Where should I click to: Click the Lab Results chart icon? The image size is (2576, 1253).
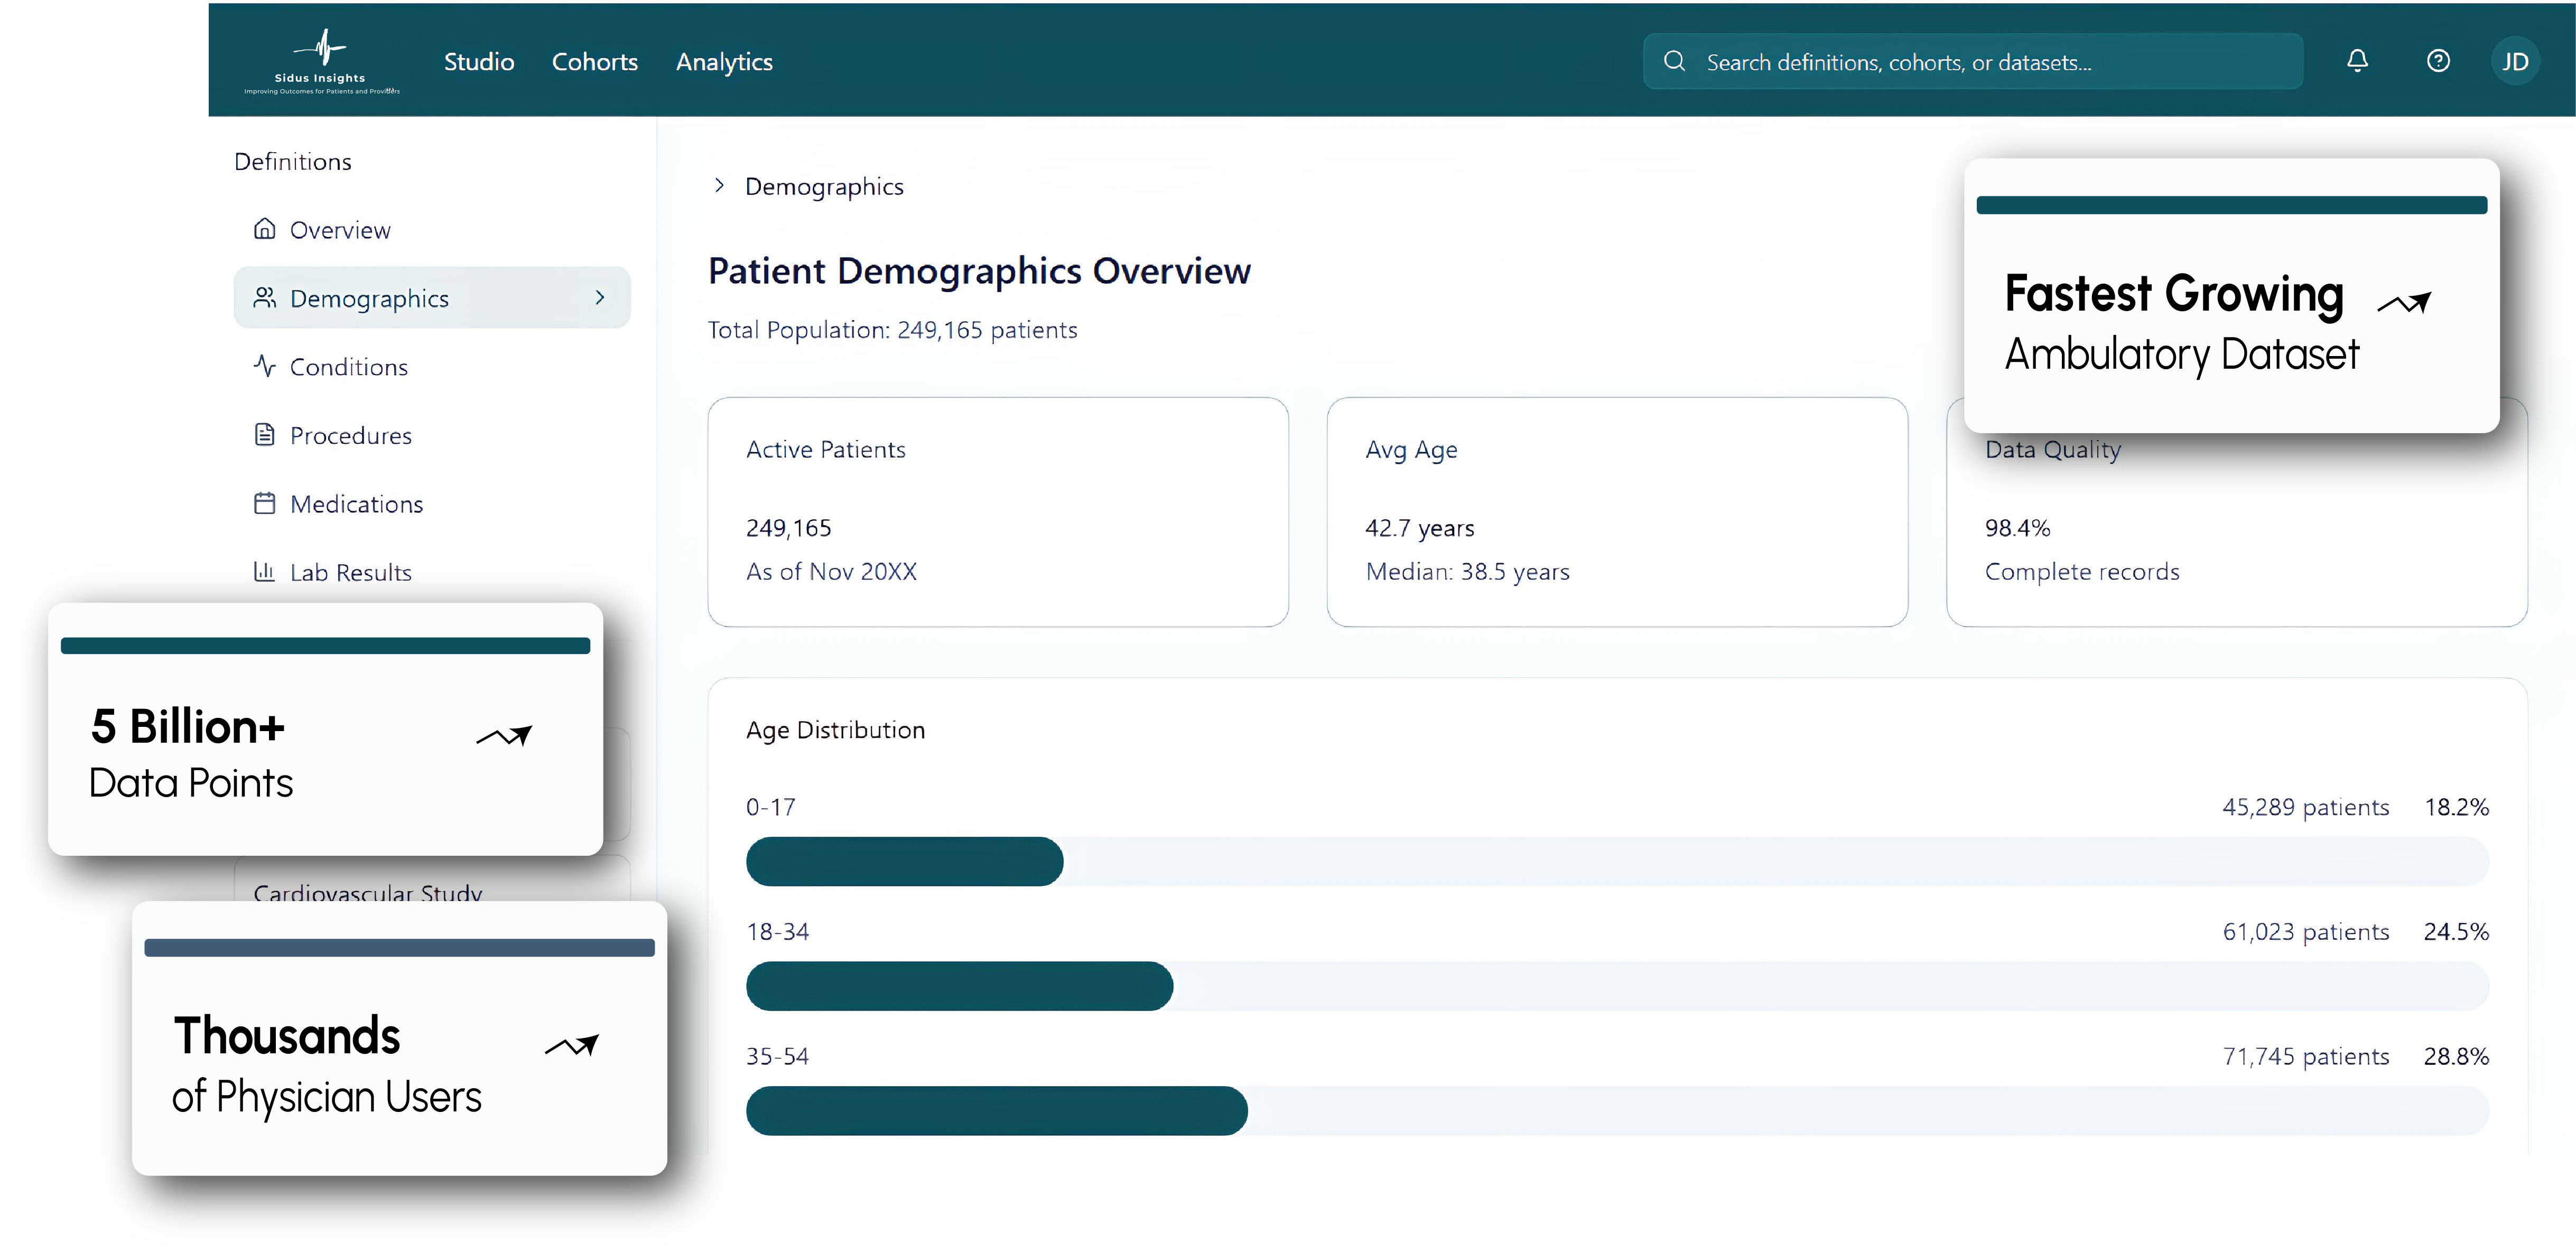click(x=264, y=572)
